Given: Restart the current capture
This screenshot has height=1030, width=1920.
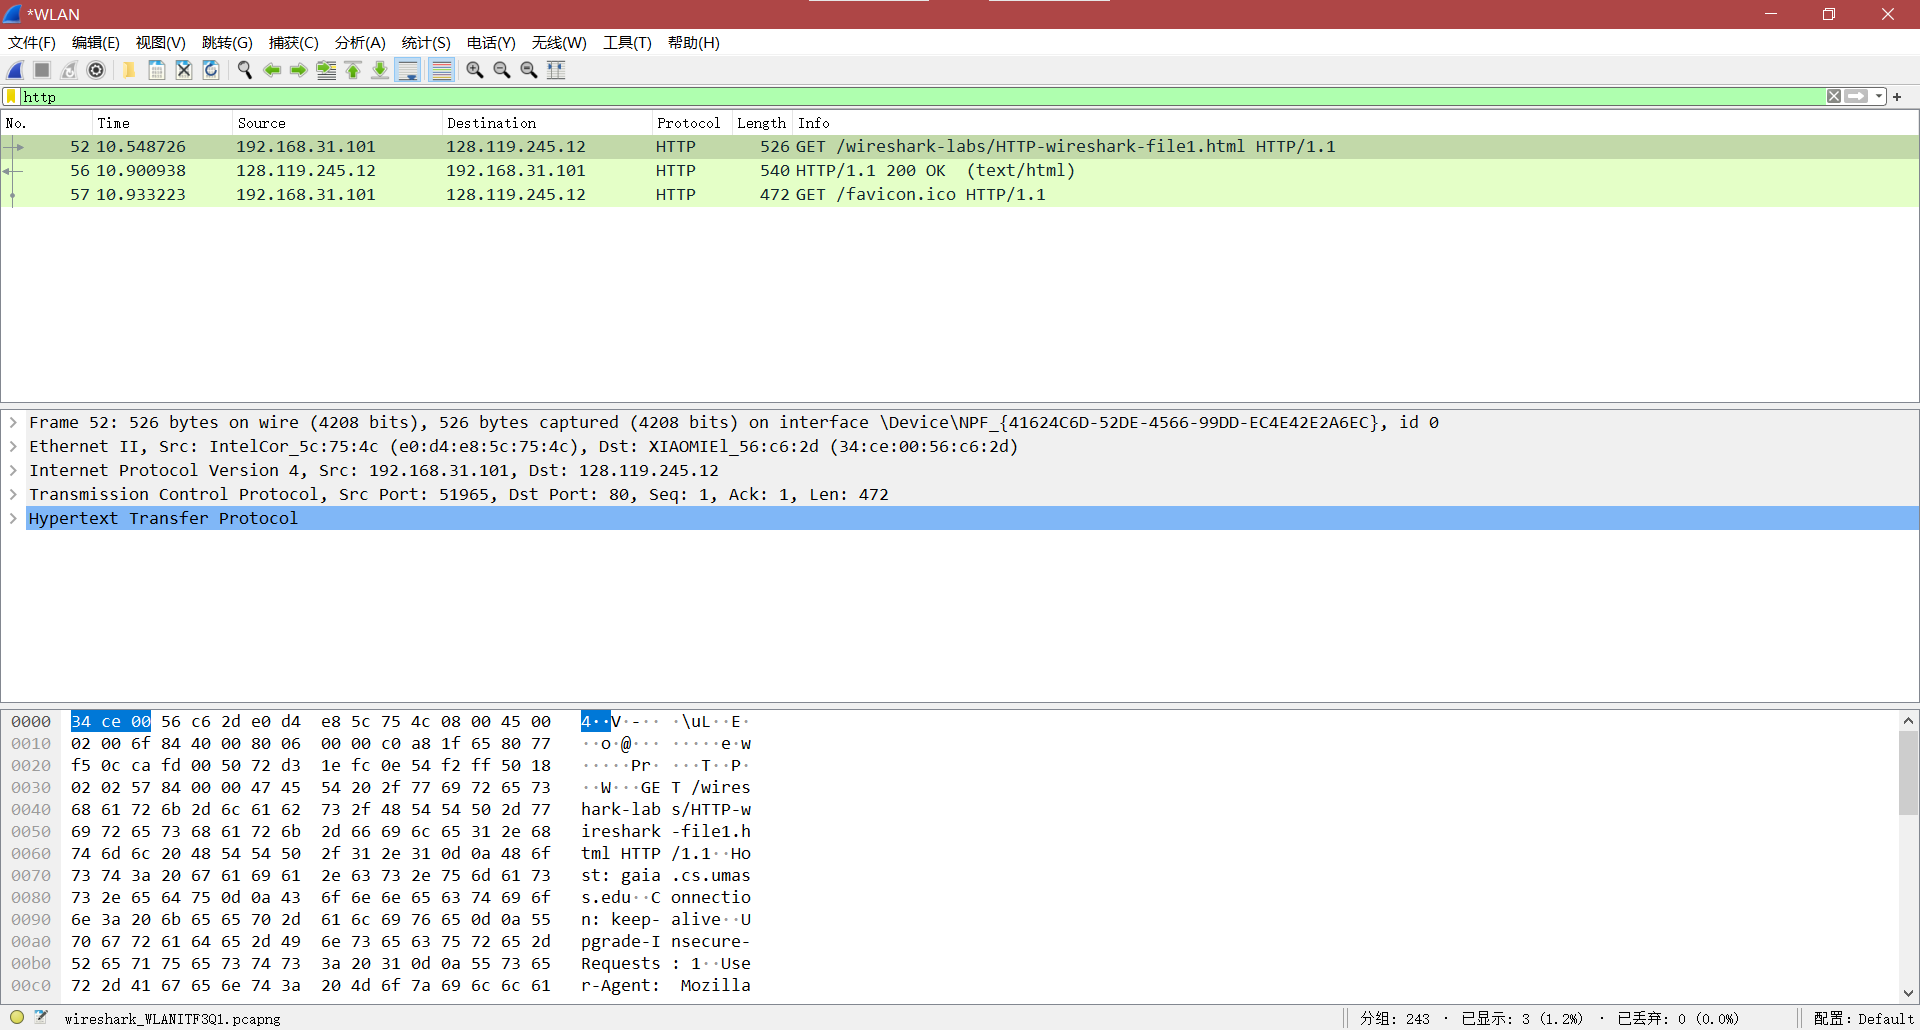Looking at the screenshot, I should pos(69,70).
